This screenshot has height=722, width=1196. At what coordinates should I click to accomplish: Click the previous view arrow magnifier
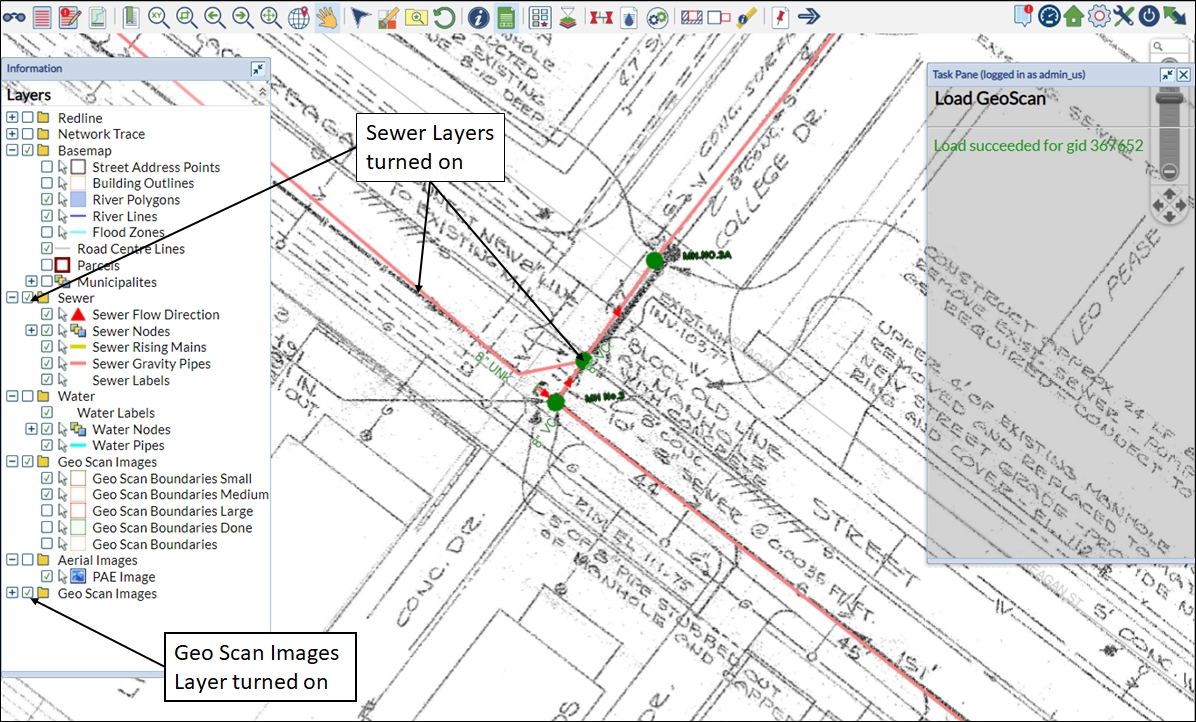point(214,16)
